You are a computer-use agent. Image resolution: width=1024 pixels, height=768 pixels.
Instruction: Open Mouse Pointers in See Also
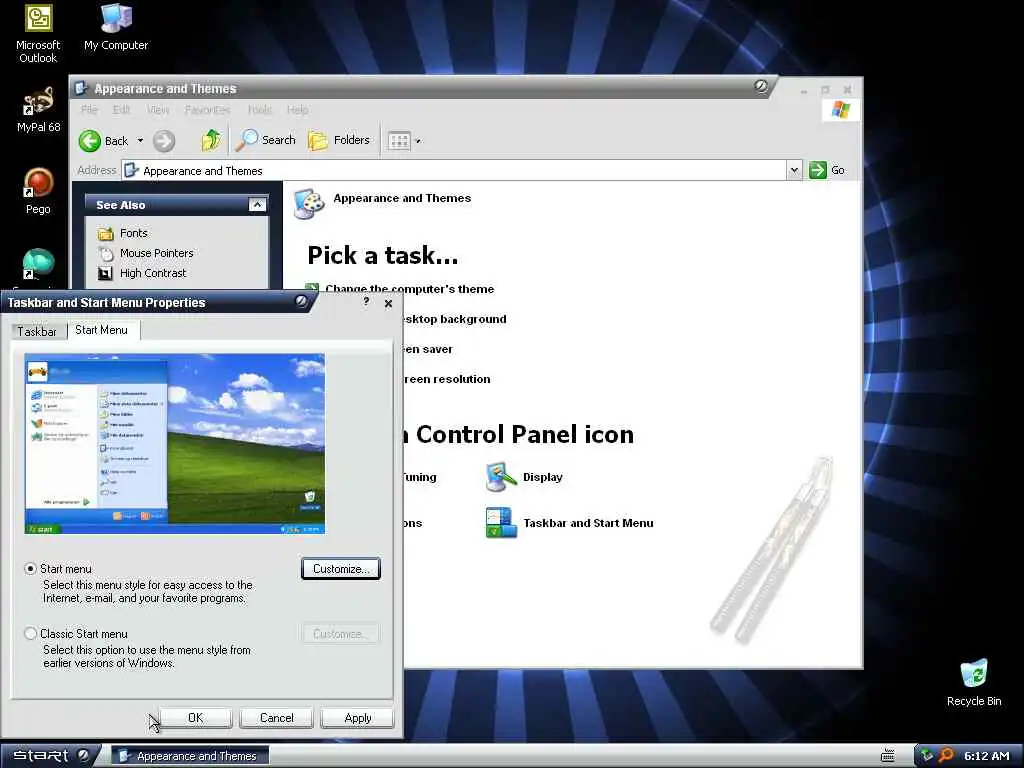(x=157, y=253)
